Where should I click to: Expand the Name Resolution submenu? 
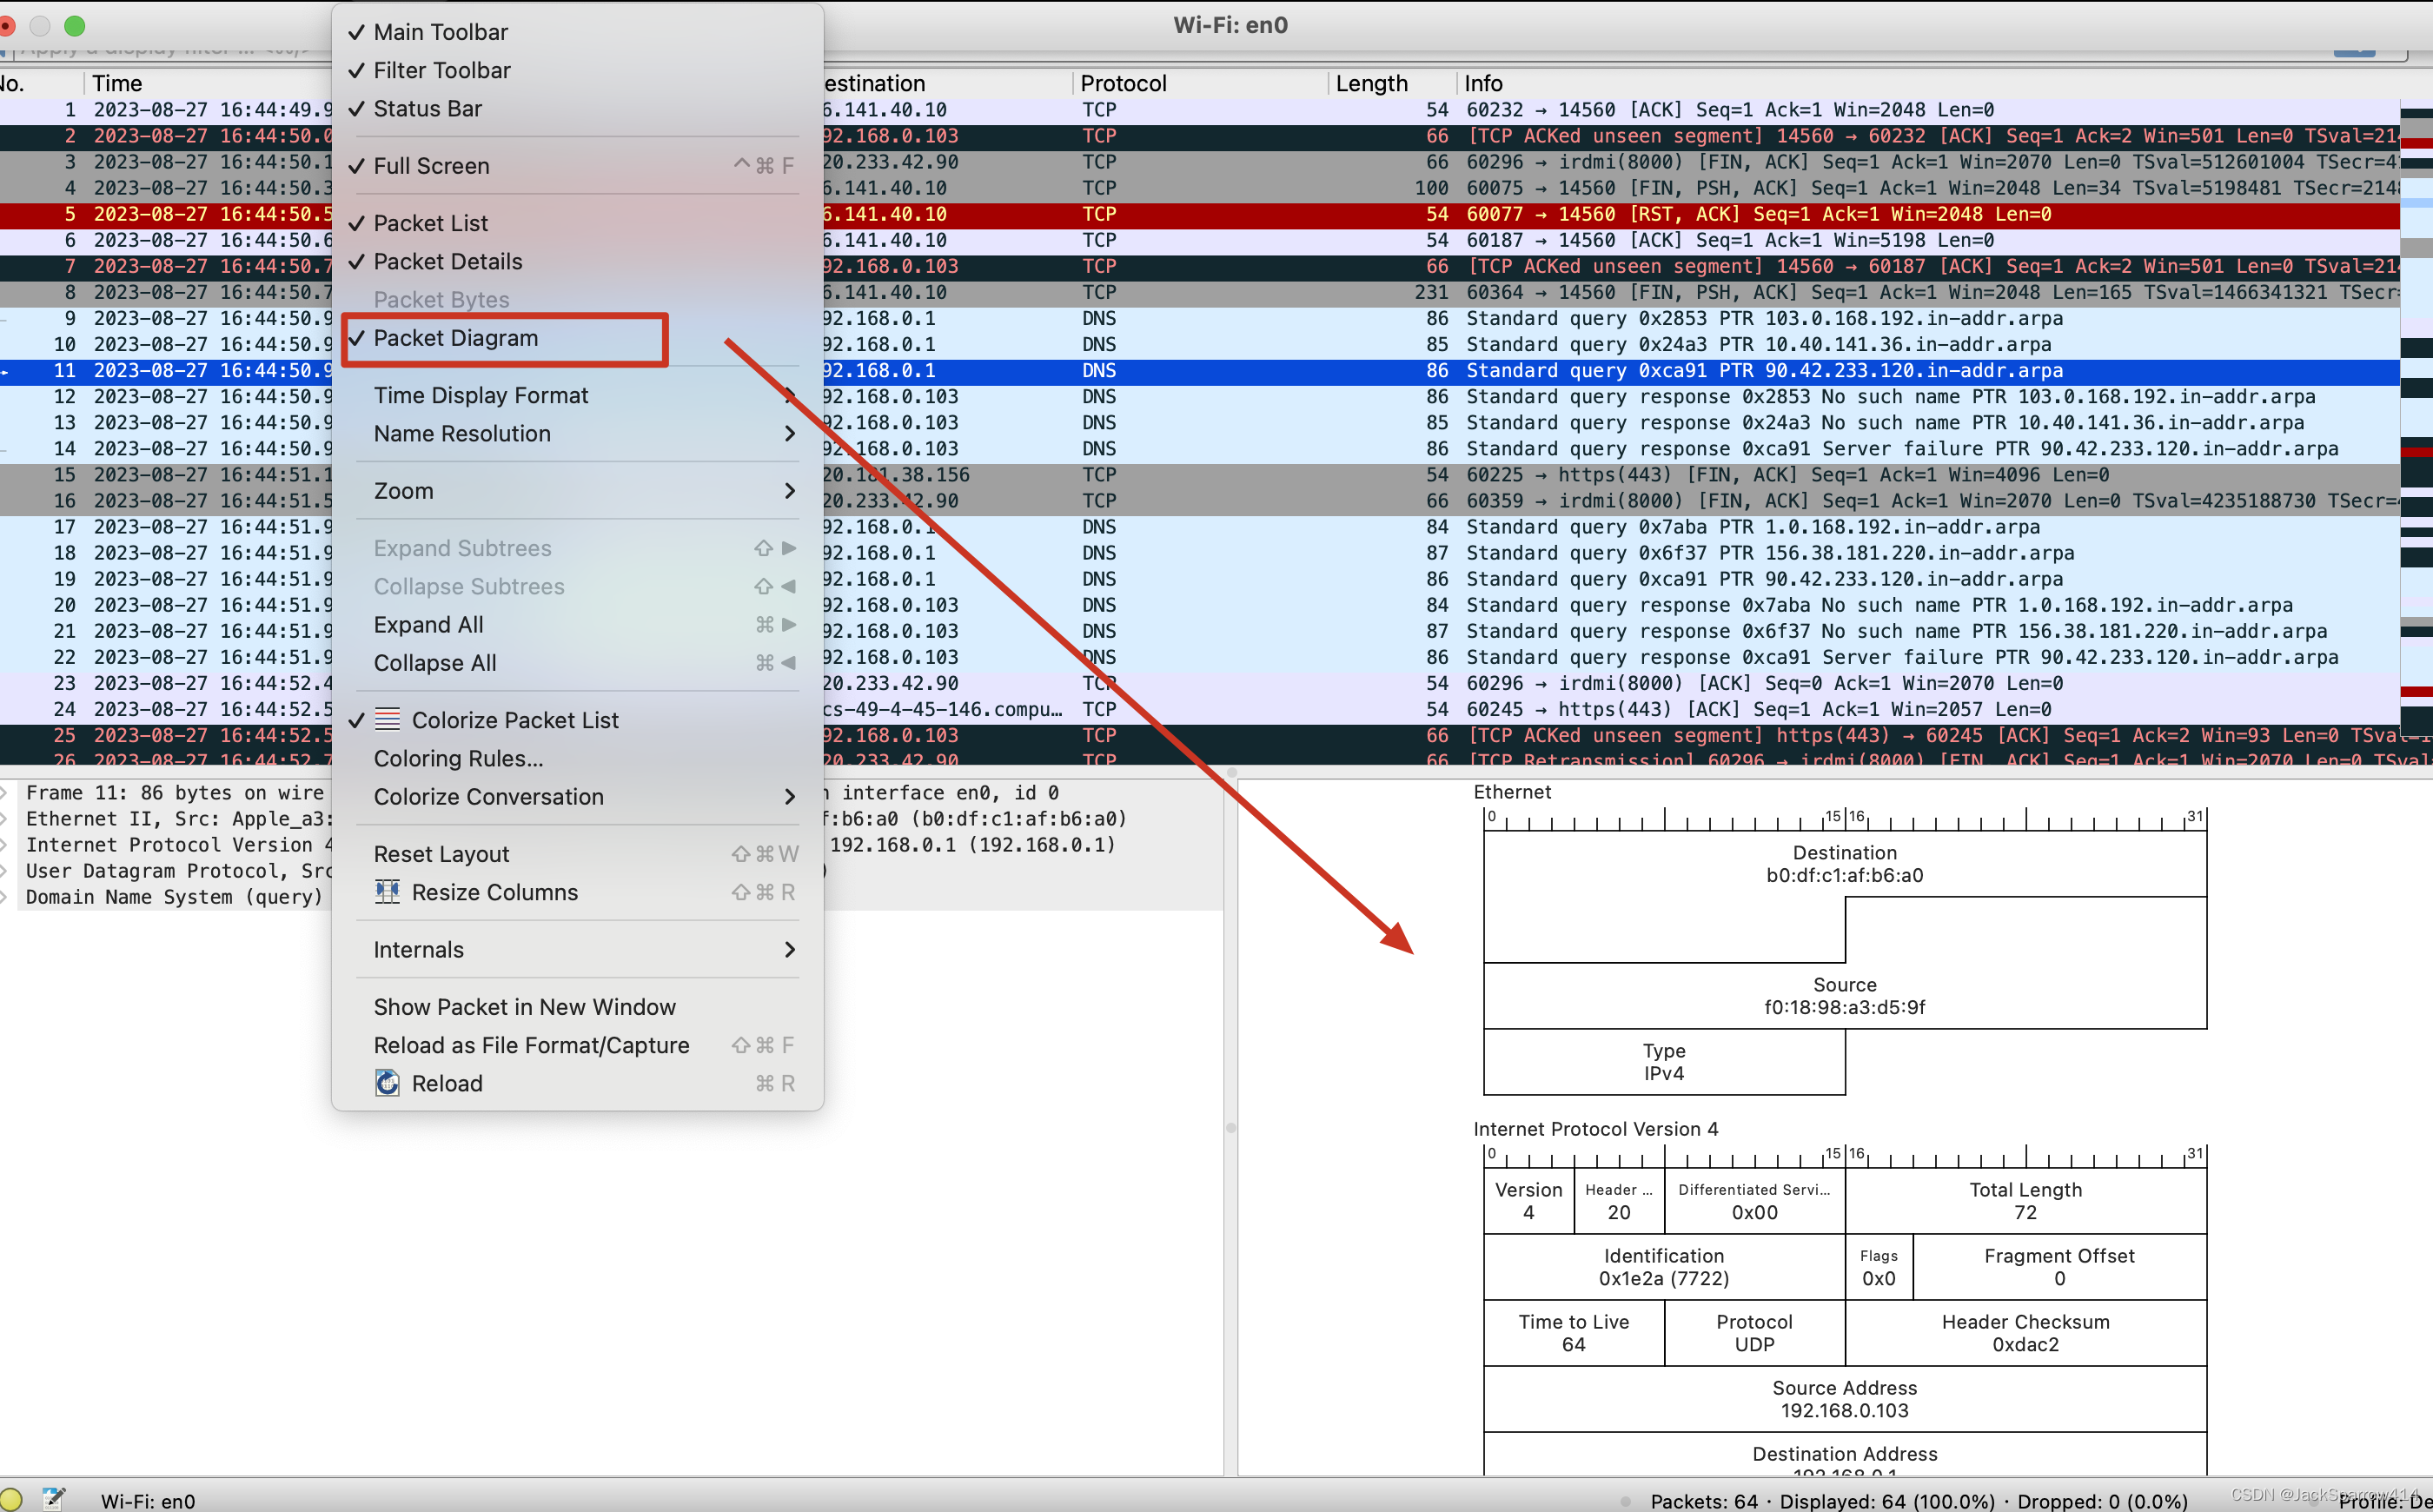[462, 434]
